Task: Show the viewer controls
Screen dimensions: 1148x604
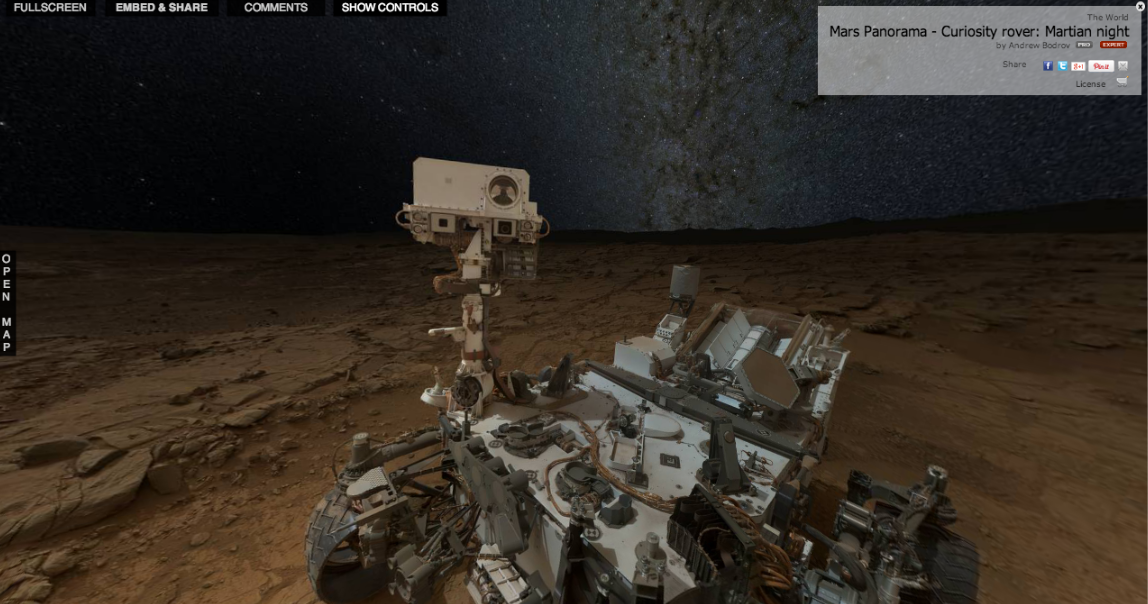Action: click(390, 8)
